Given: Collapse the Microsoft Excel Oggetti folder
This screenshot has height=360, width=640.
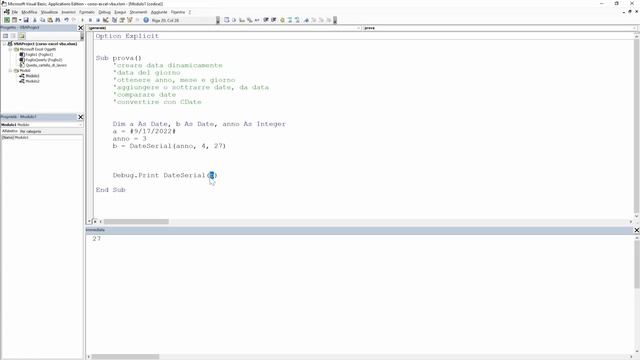Looking at the screenshot, I should [11, 49].
